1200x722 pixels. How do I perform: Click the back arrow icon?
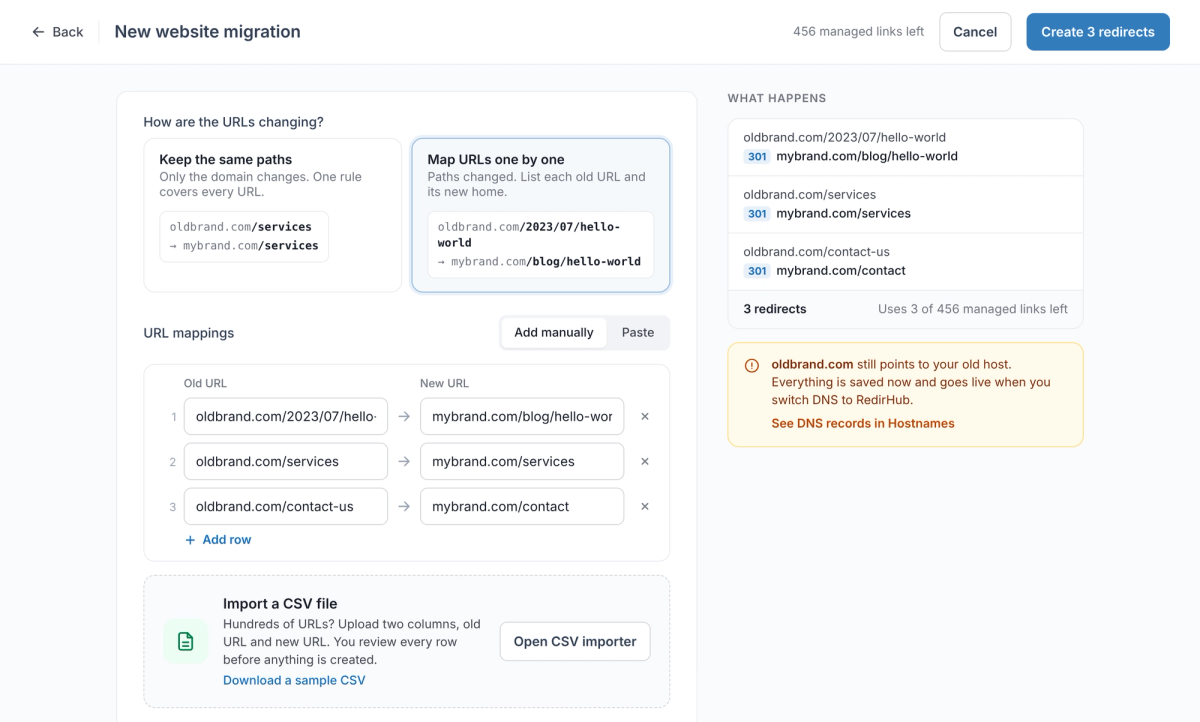(x=38, y=32)
